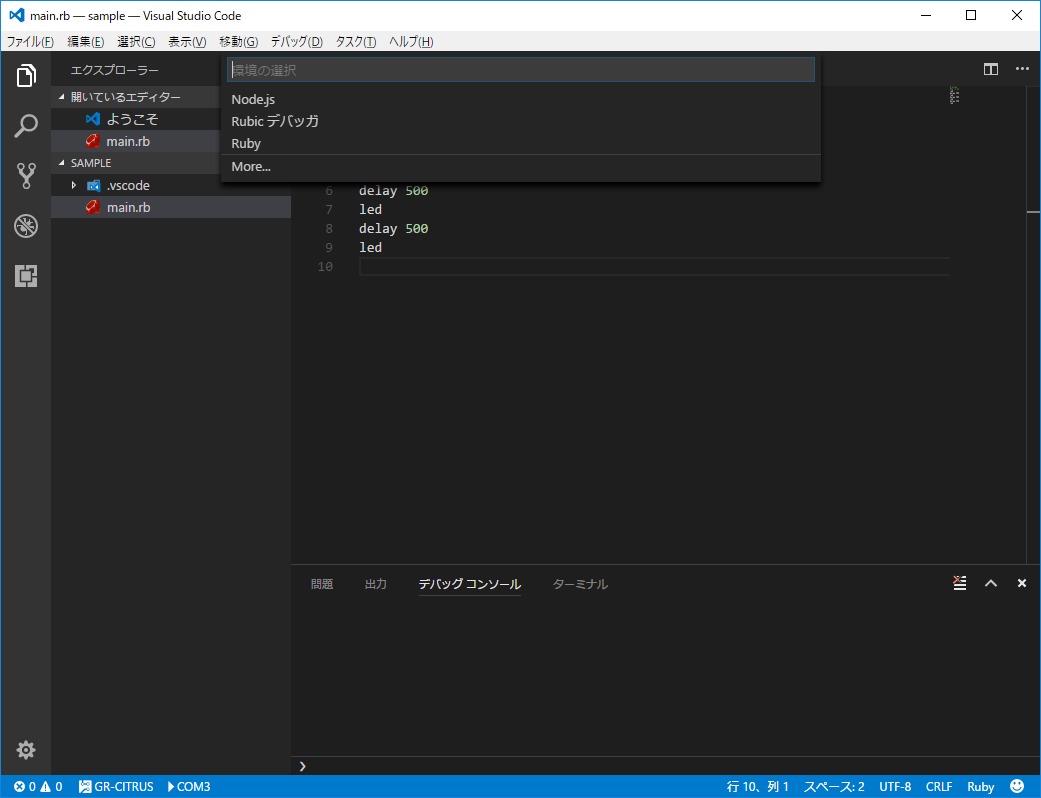Choose More... in the environment list
This screenshot has width=1041, height=798.
click(x=520, y=167)
